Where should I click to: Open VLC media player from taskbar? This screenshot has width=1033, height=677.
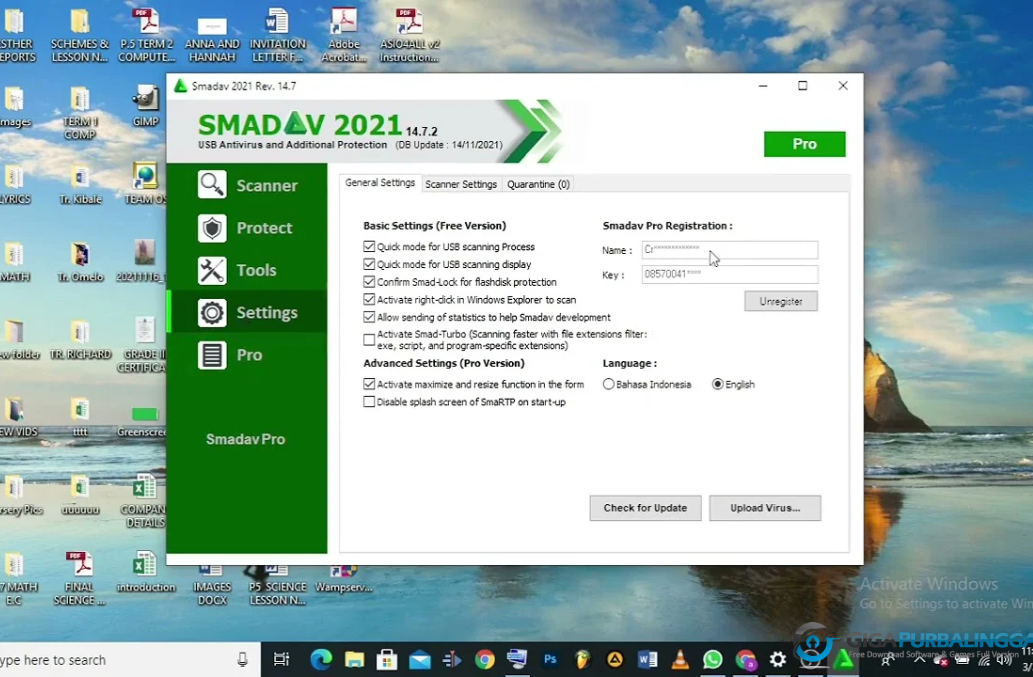(x=680, y=659)
